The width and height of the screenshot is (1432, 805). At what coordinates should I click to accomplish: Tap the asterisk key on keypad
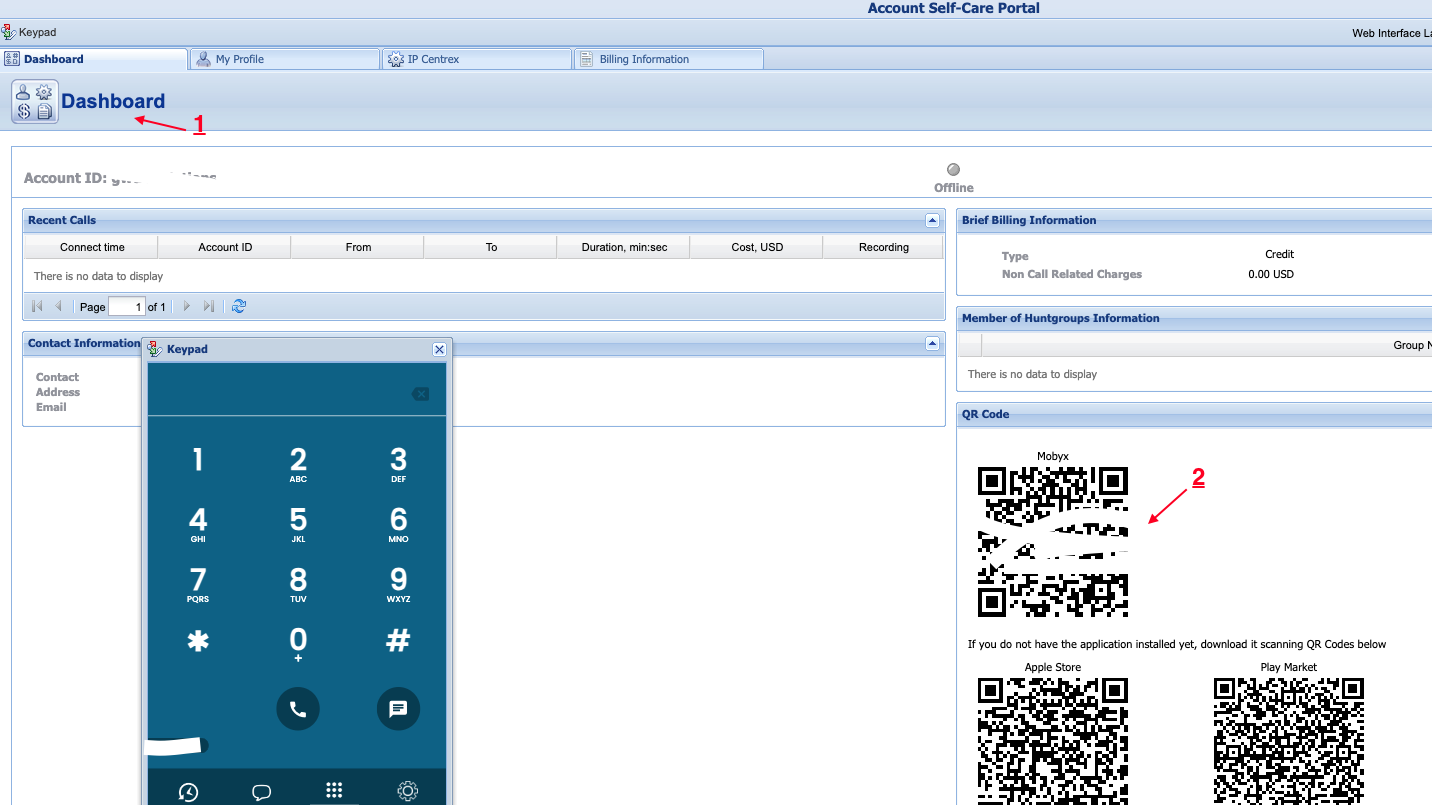[198, 641]
